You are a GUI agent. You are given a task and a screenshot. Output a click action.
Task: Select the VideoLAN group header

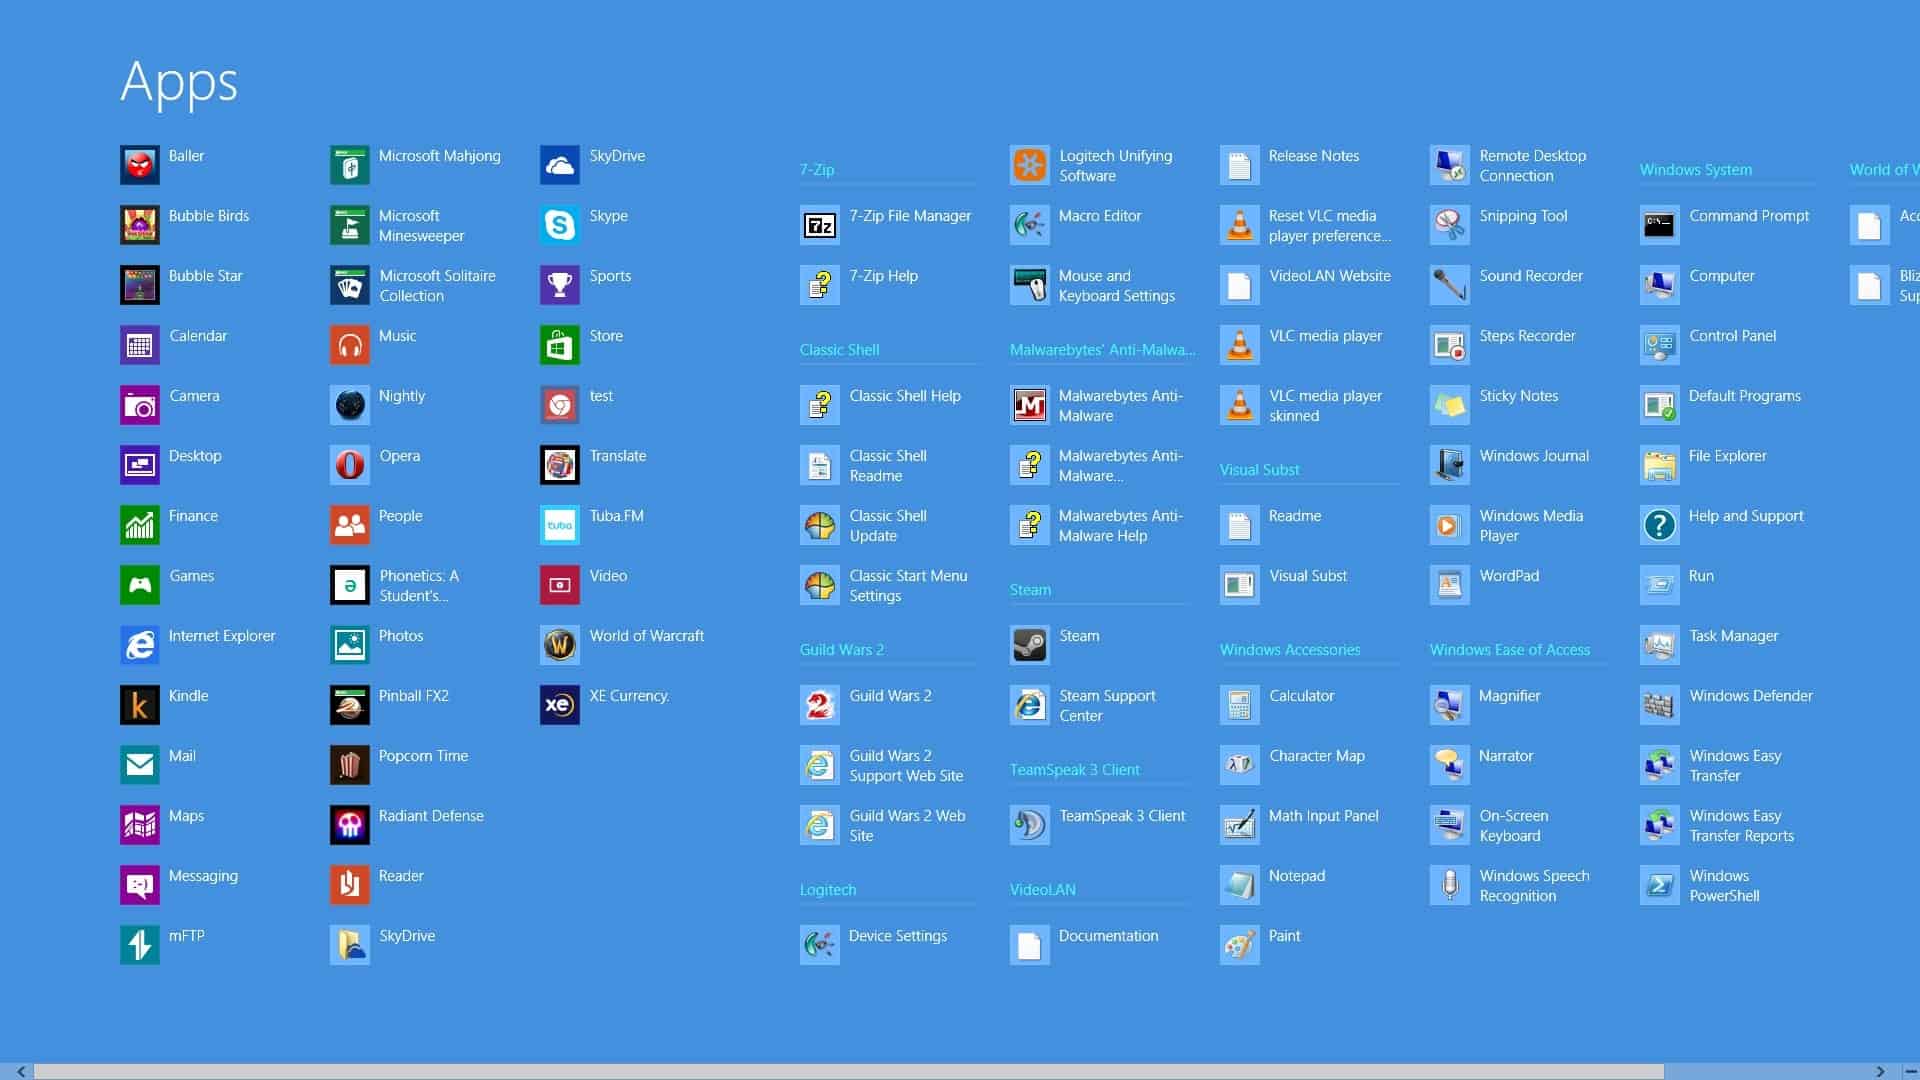[1043, 890]
